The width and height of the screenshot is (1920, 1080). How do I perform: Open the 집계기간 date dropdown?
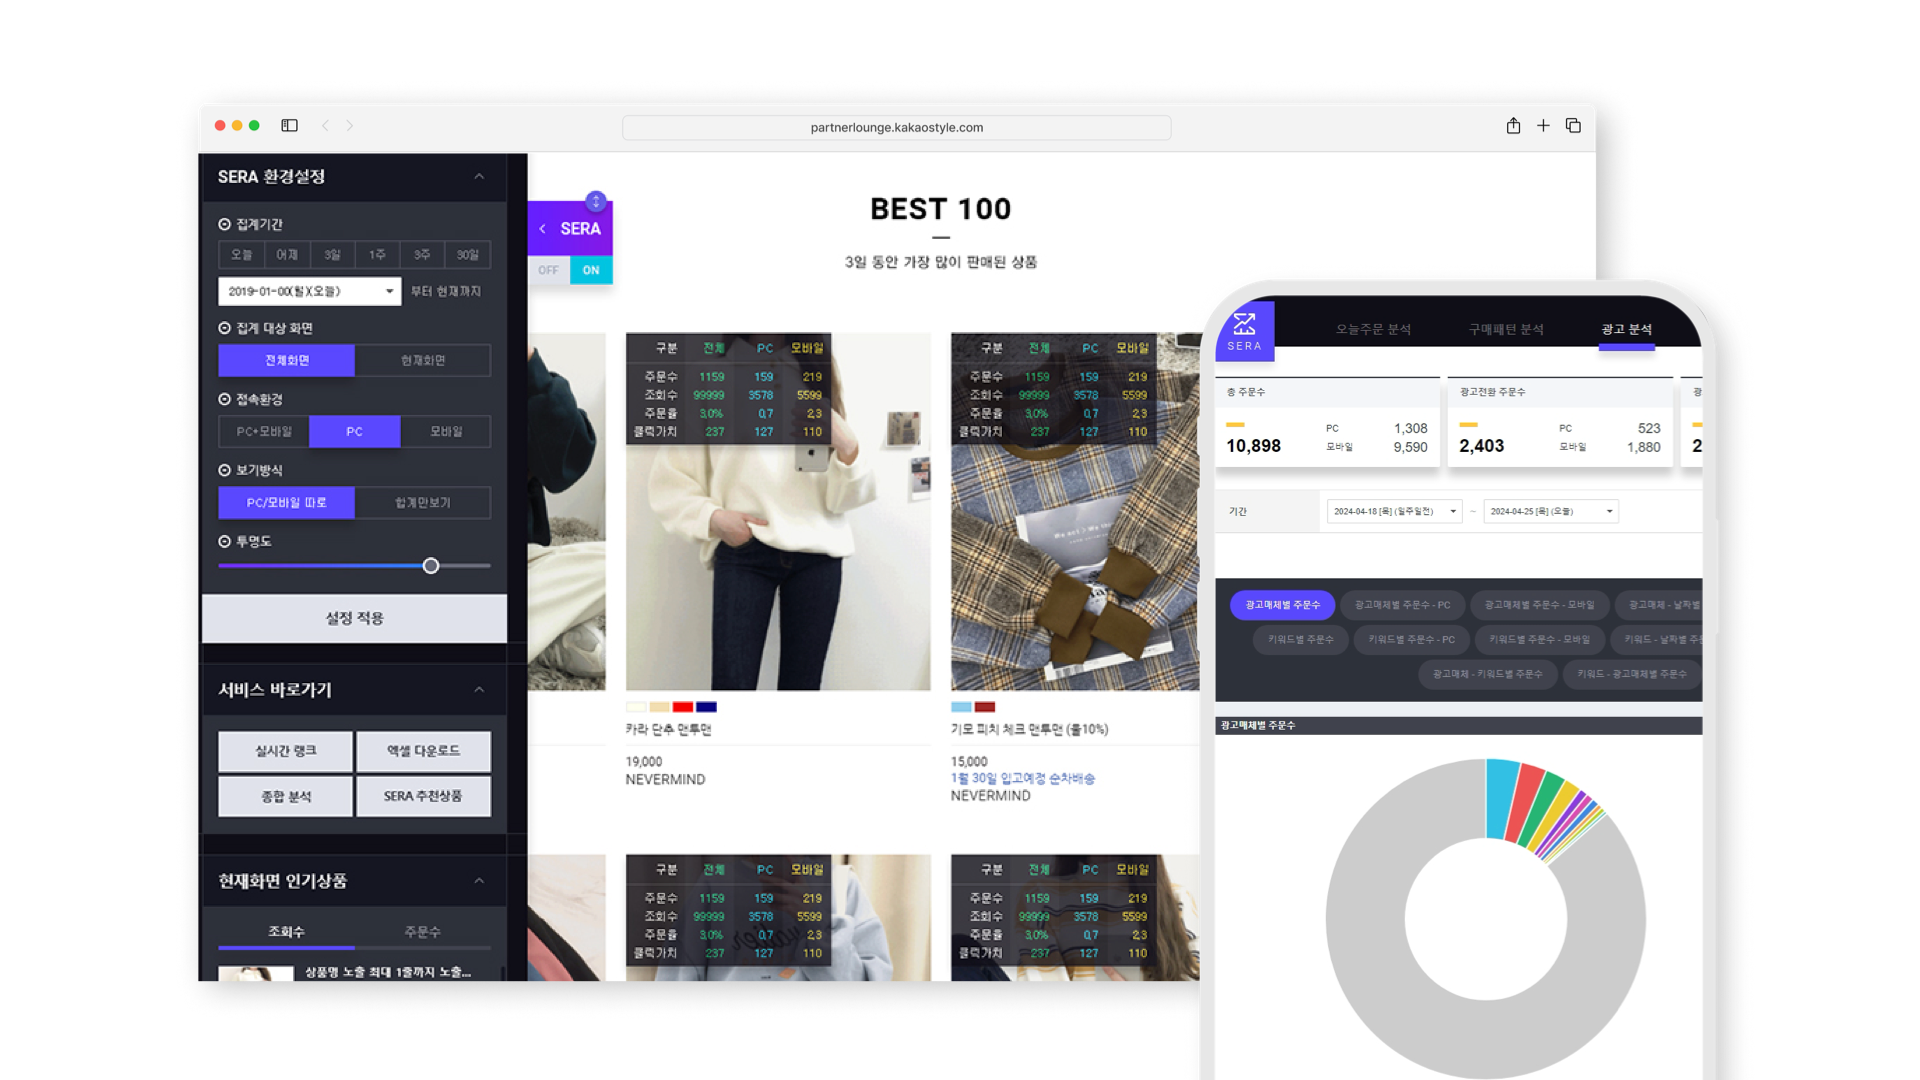pyautogui.click(x=306, y=290)
